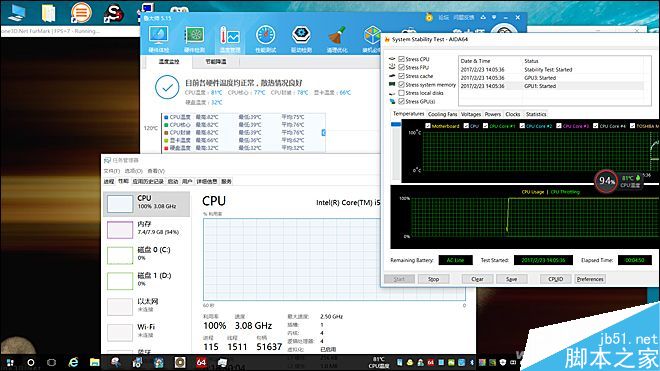Click Task Manager icon in its title bar
The height and width of the screenshot is (371, 660).
point(107,160)
